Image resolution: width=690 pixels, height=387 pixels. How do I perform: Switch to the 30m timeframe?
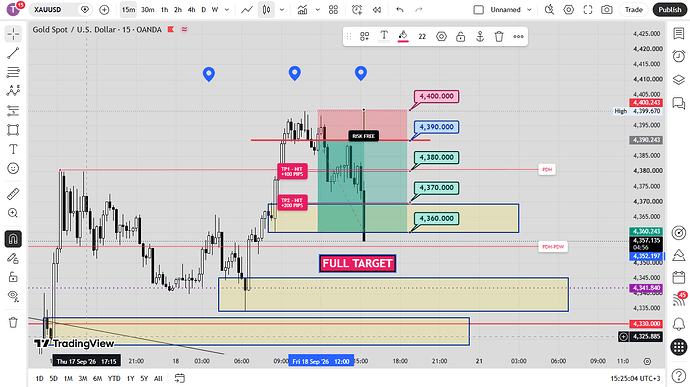[147, 9]
